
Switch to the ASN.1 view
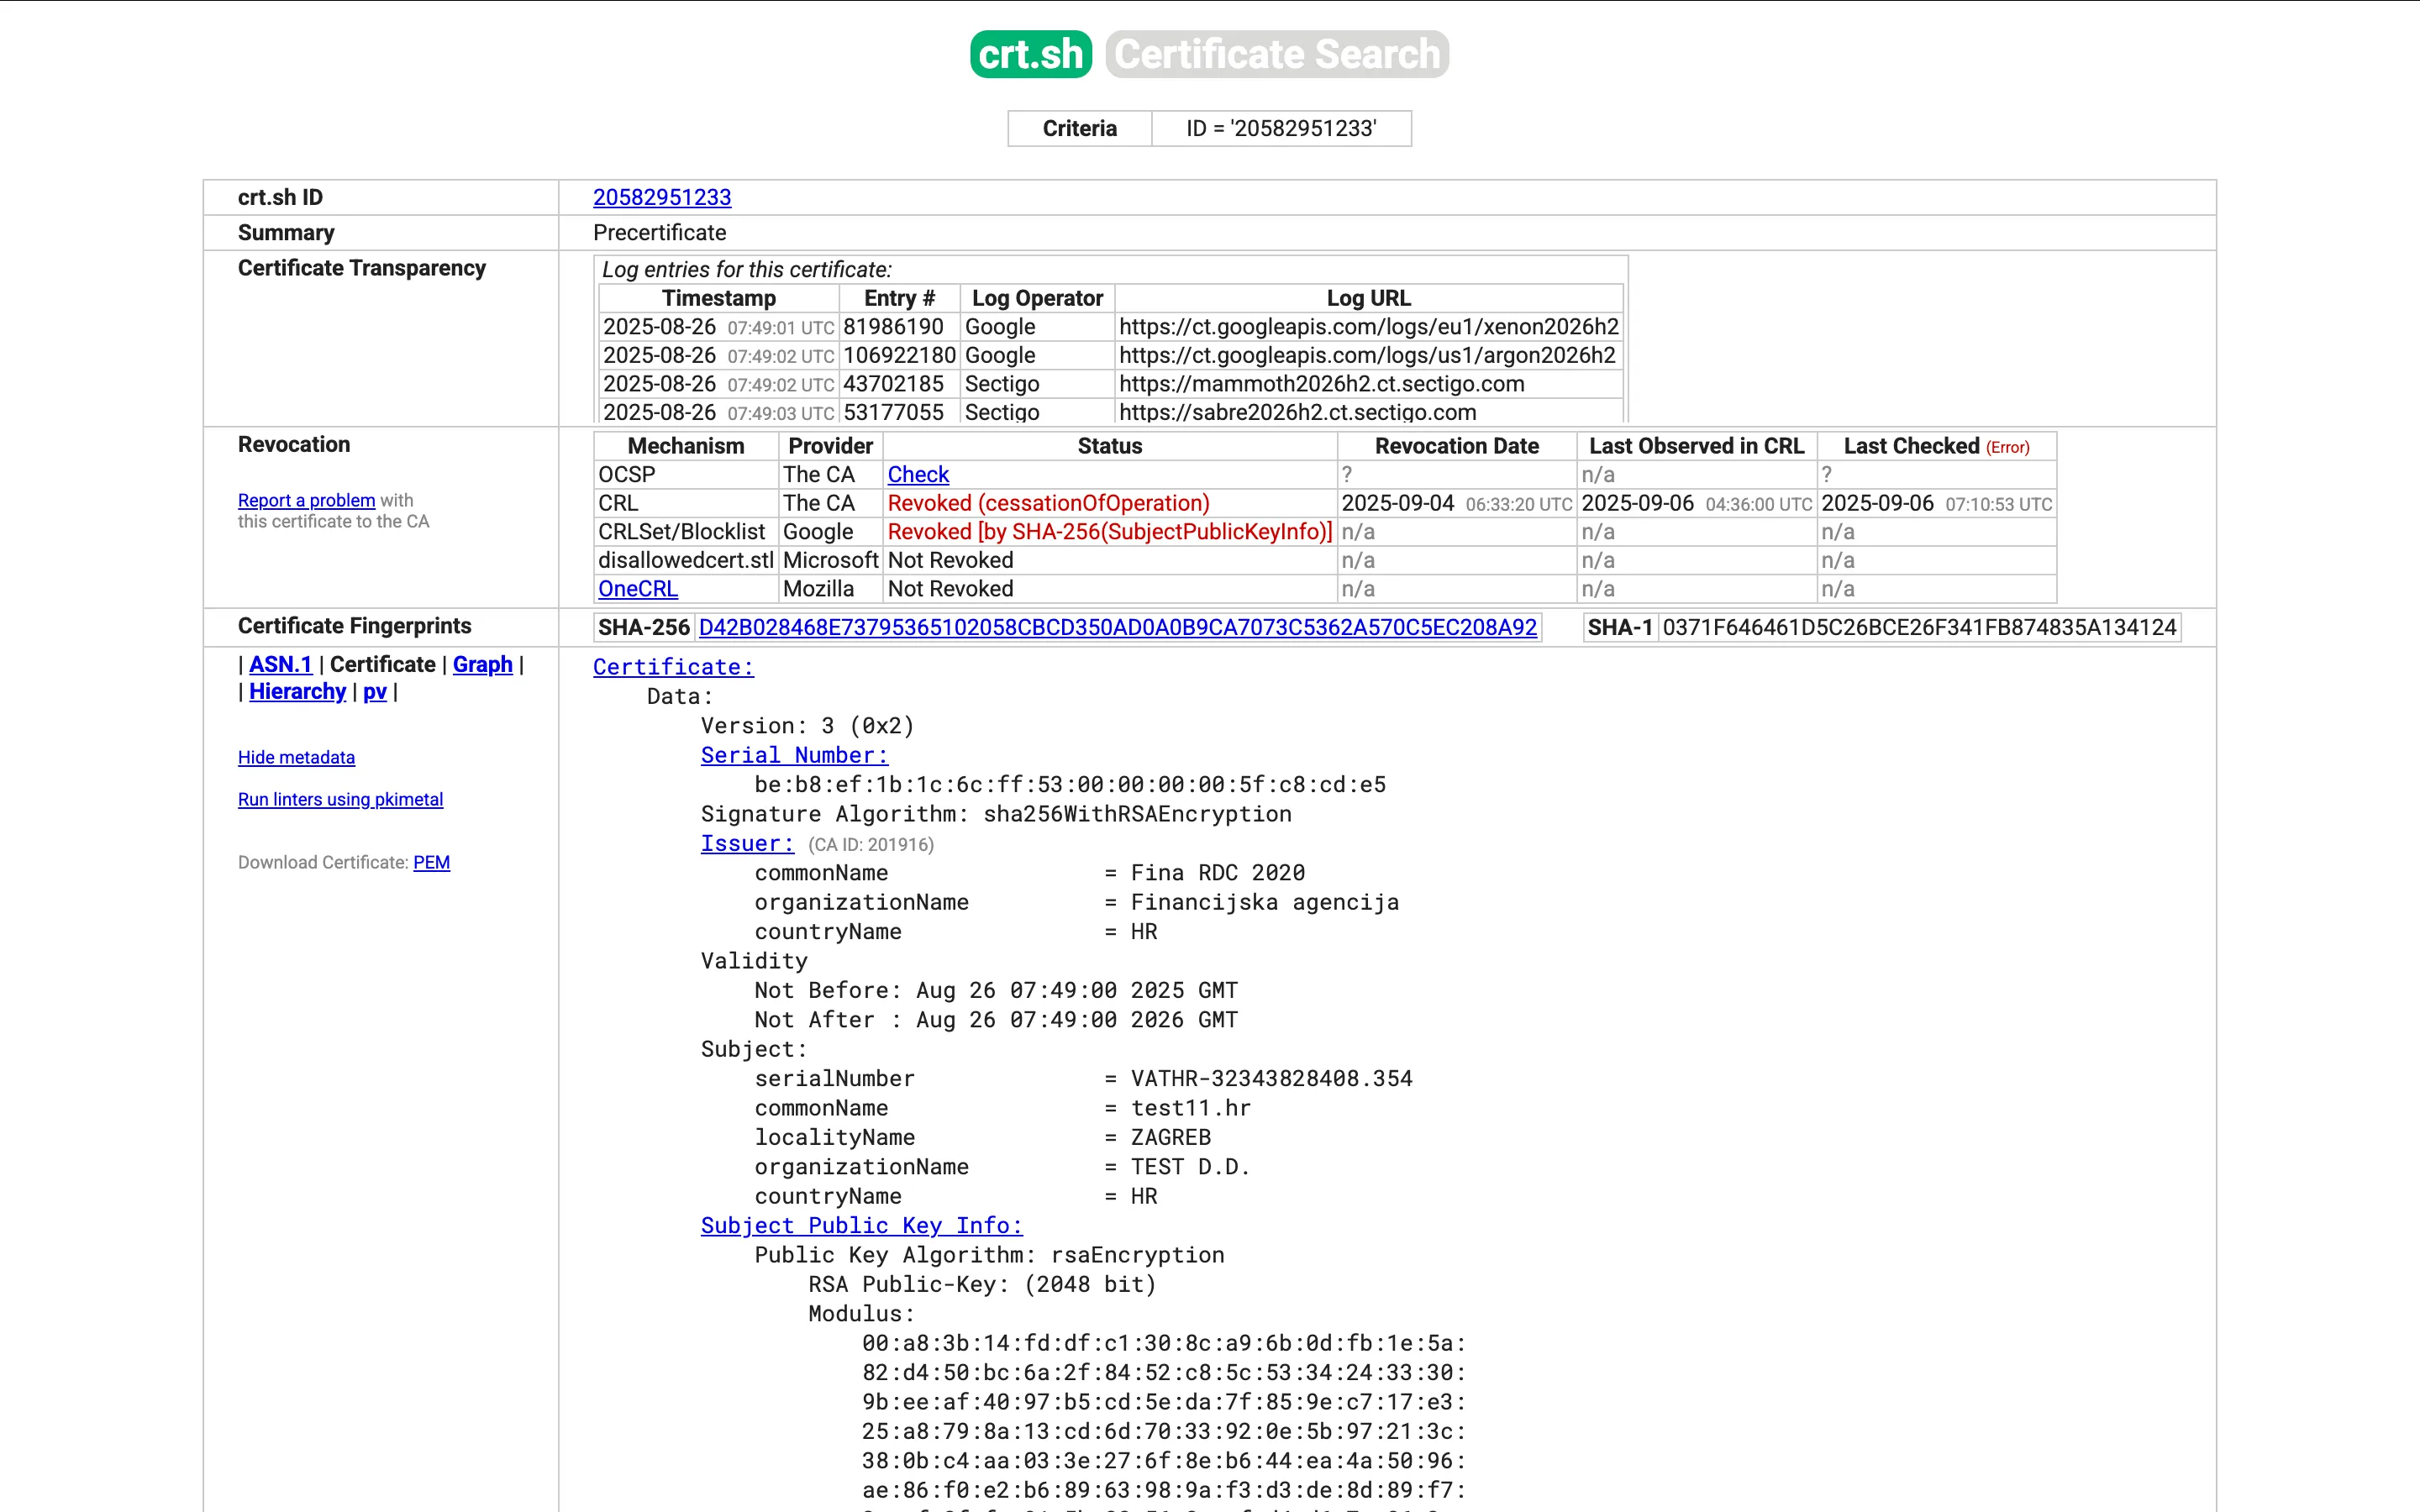[280, 664]
